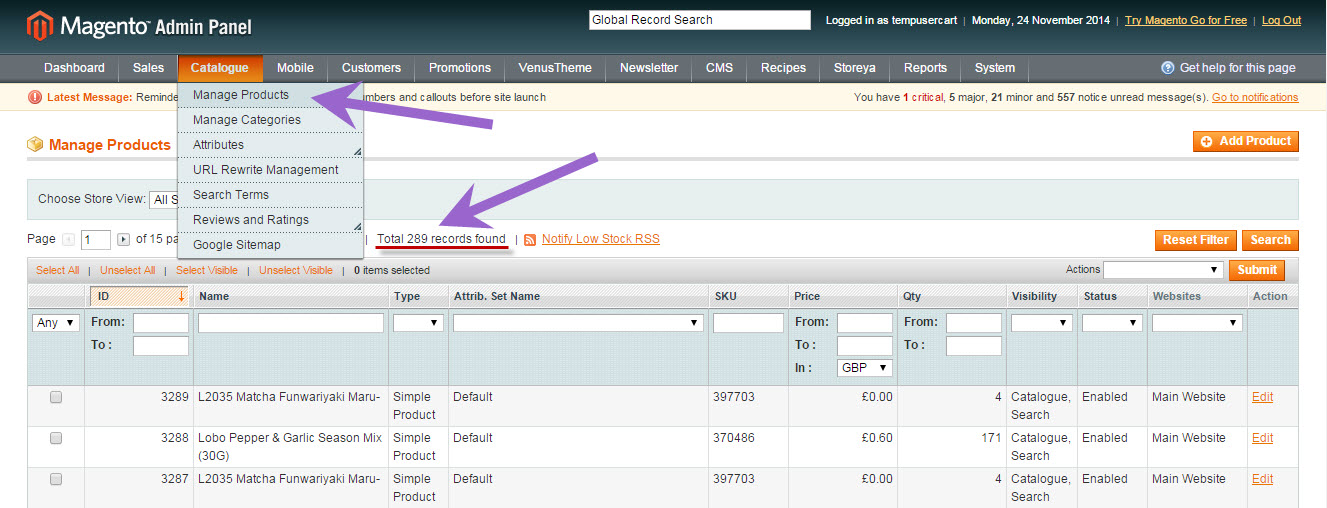Click the Unselect All link

tap(128, 270)
